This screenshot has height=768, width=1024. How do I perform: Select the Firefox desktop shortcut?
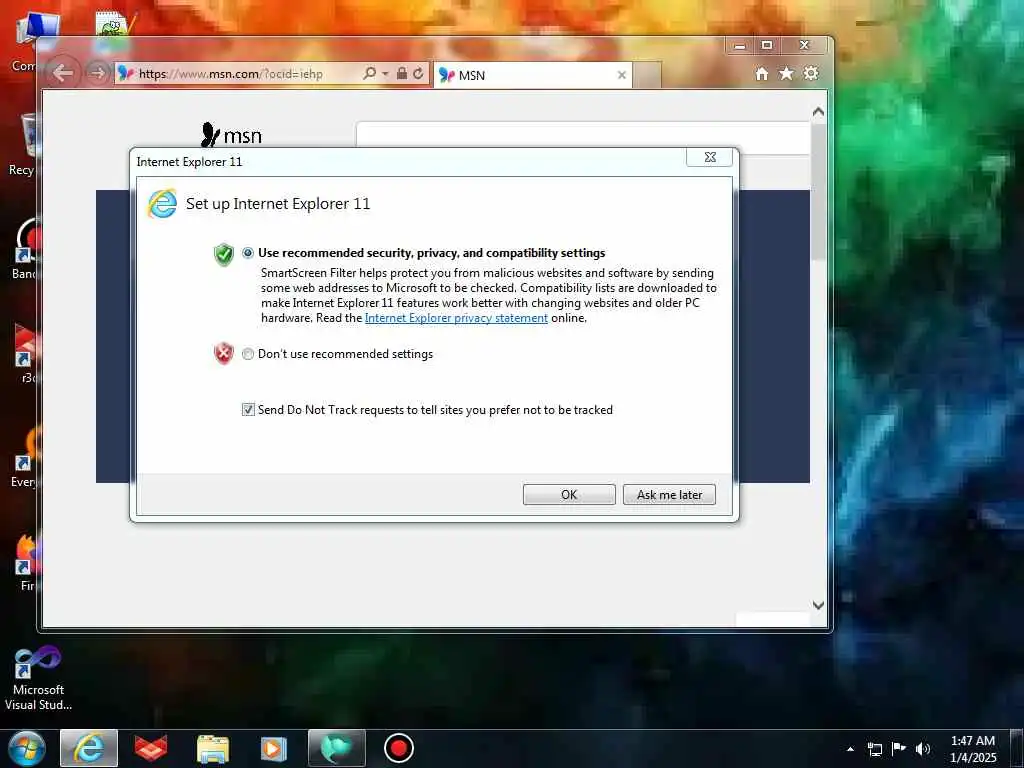[26, 563]
